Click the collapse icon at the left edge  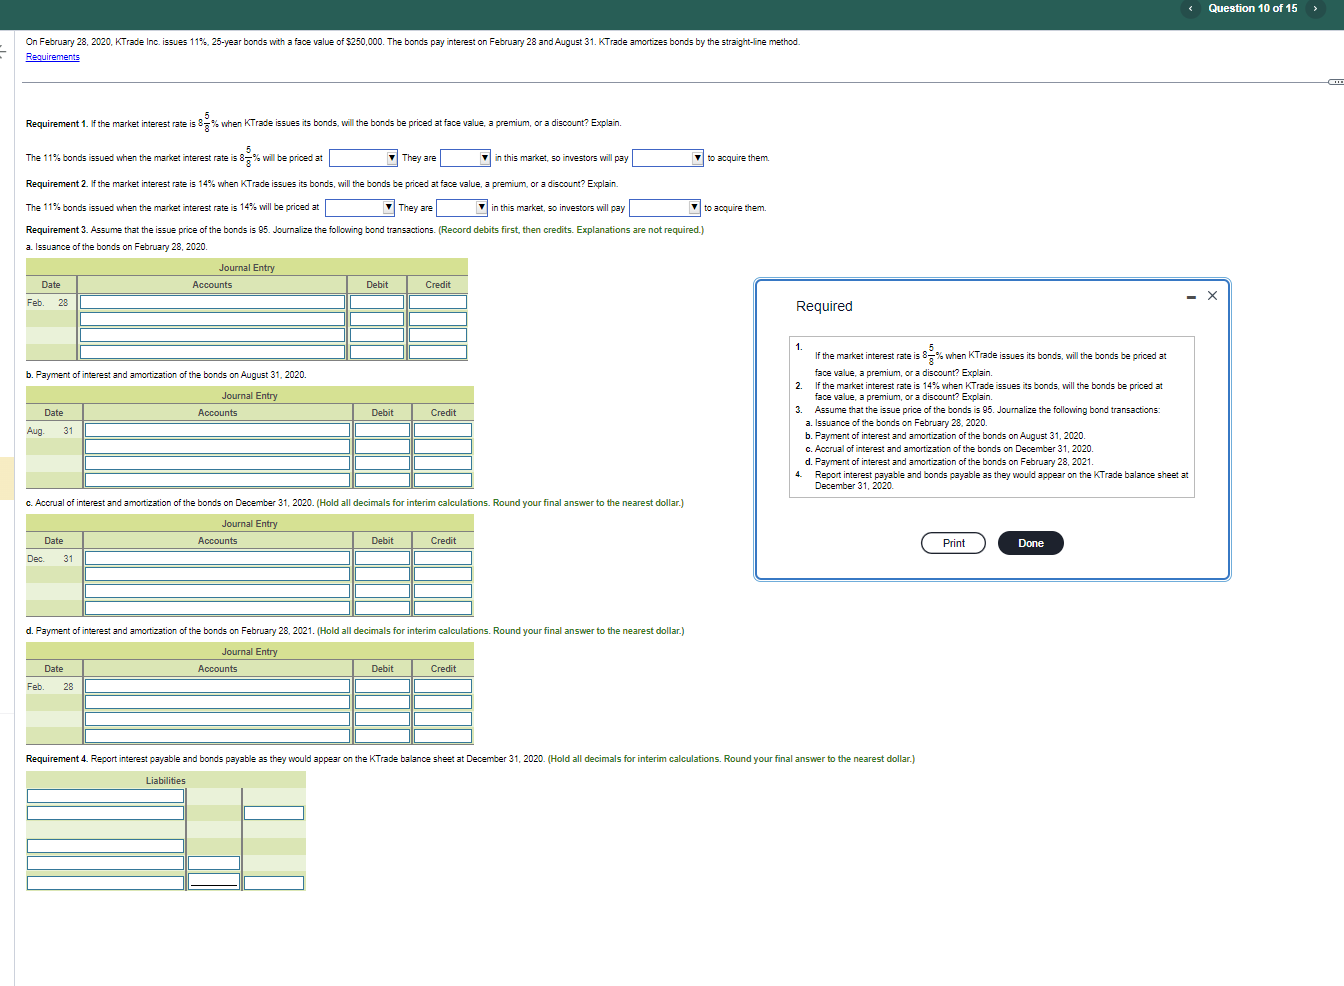click(3, 50)
